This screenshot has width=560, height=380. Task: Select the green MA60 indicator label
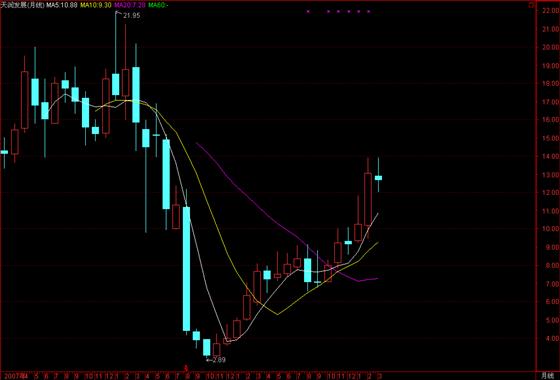(158, 5)
